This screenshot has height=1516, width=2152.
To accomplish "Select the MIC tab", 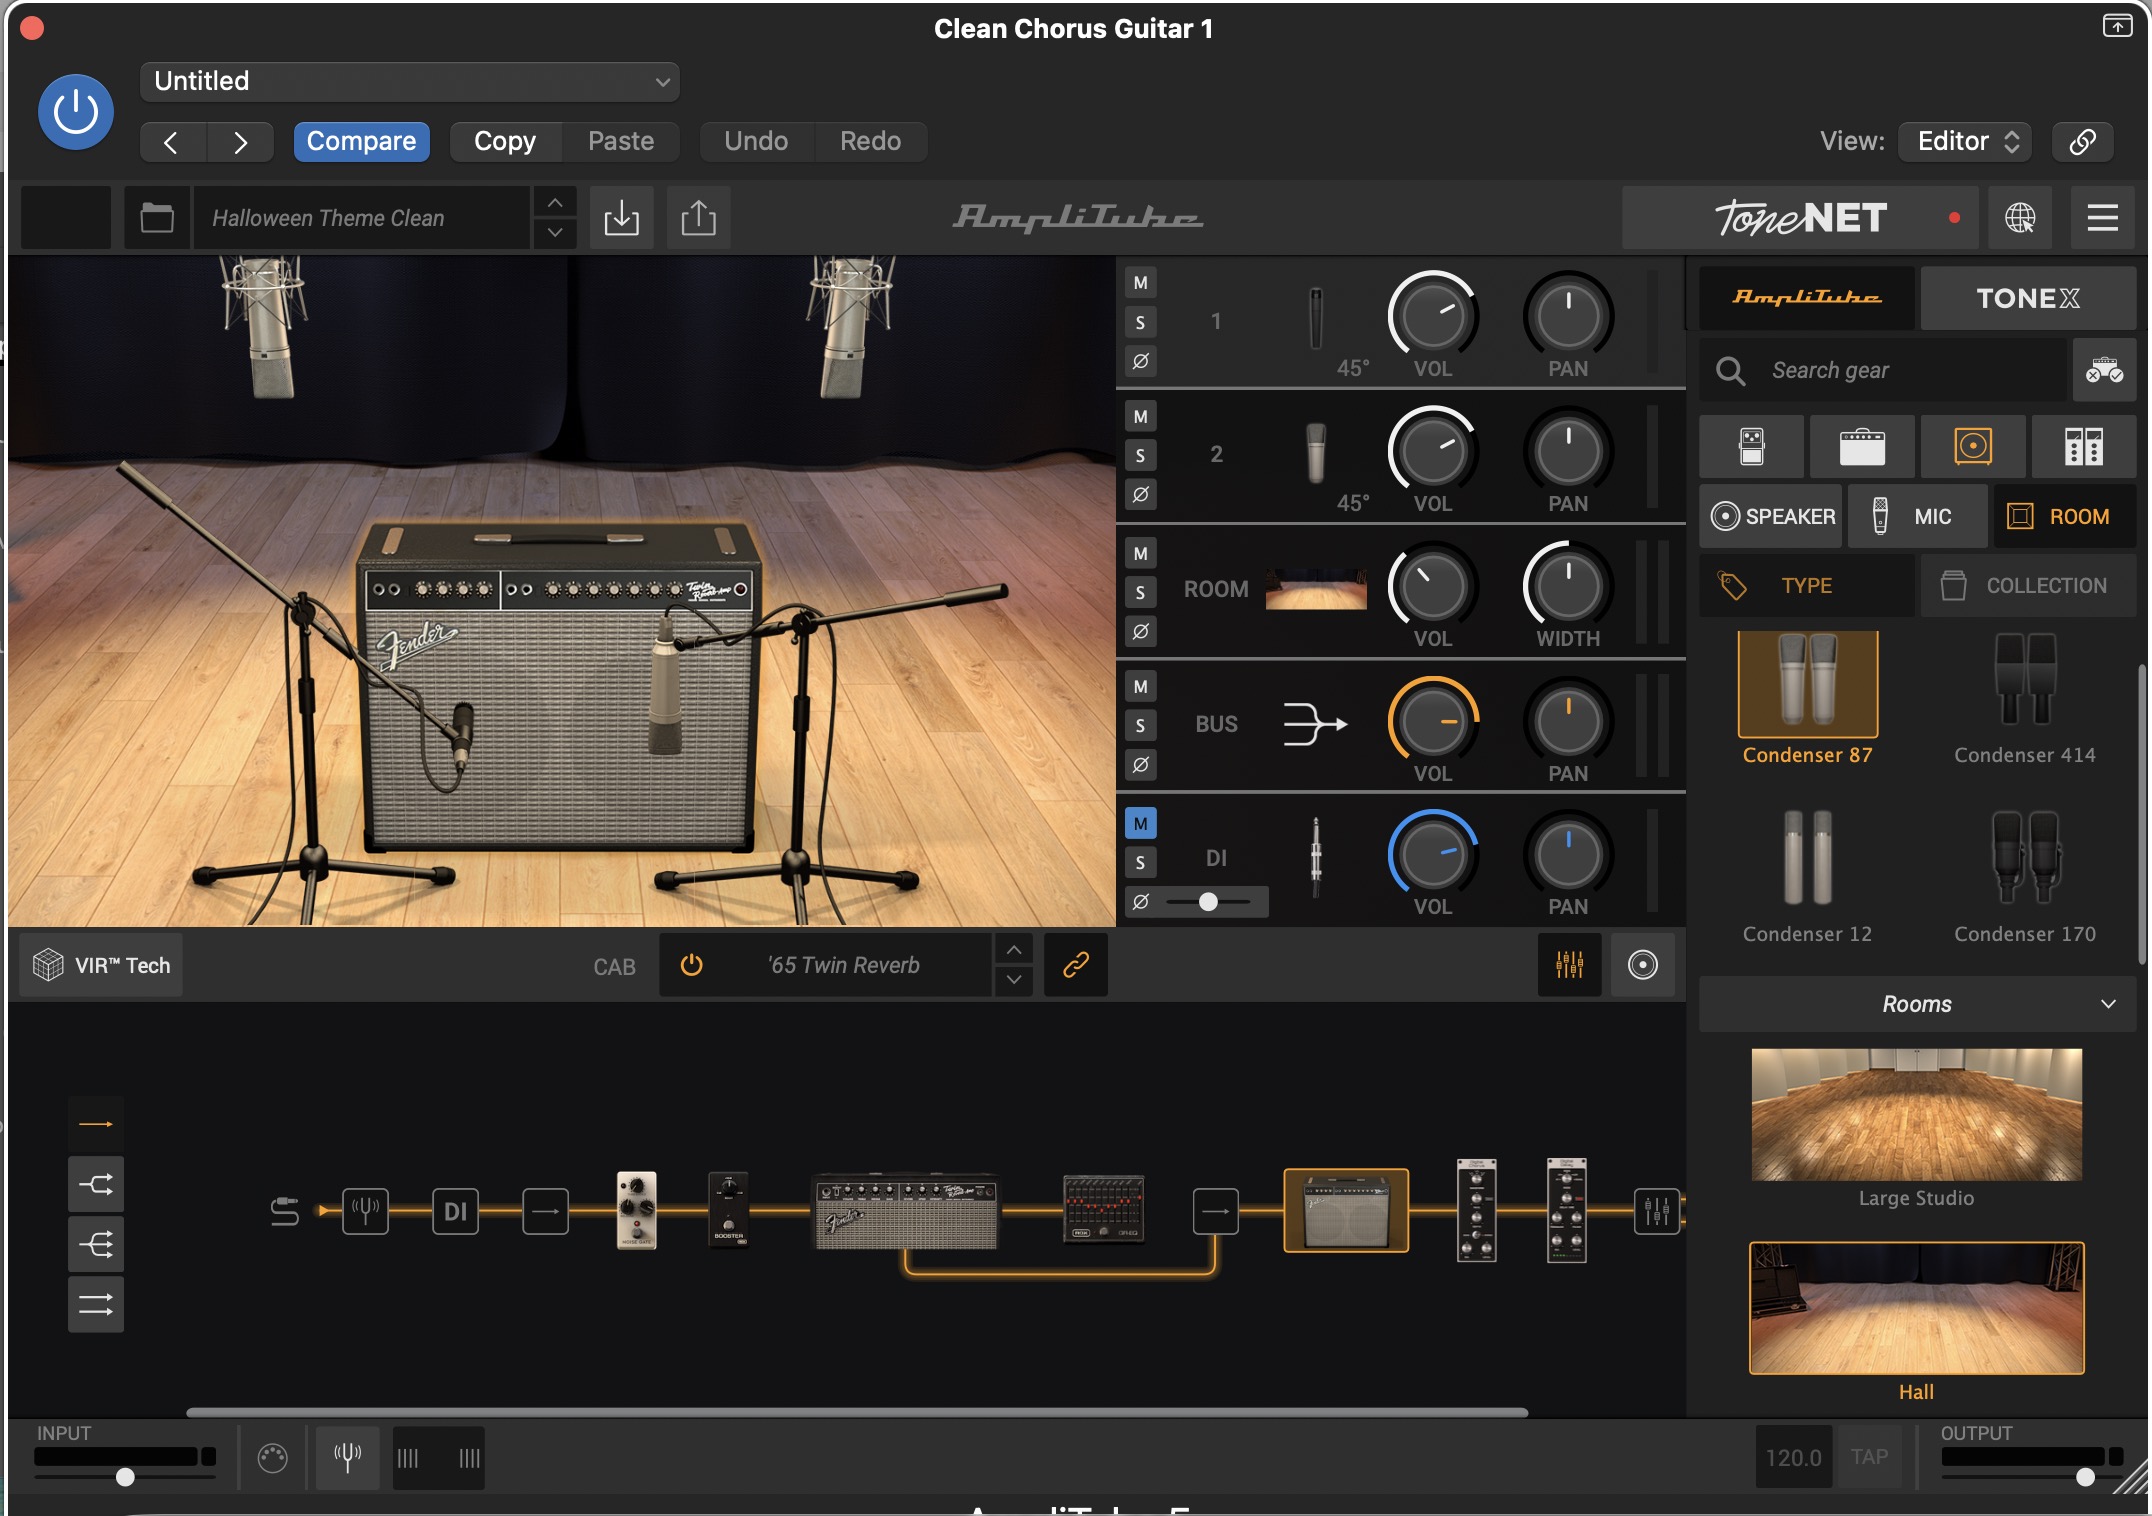I will pos(1916,516).
